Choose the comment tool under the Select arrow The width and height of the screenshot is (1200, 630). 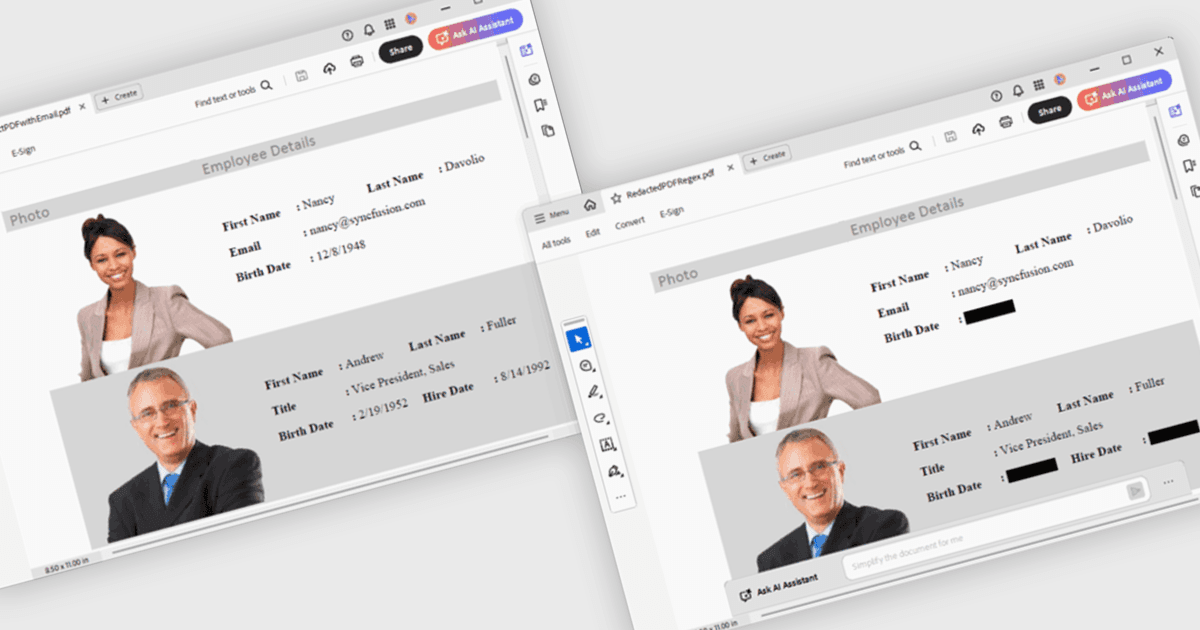[x=585, y=366]
